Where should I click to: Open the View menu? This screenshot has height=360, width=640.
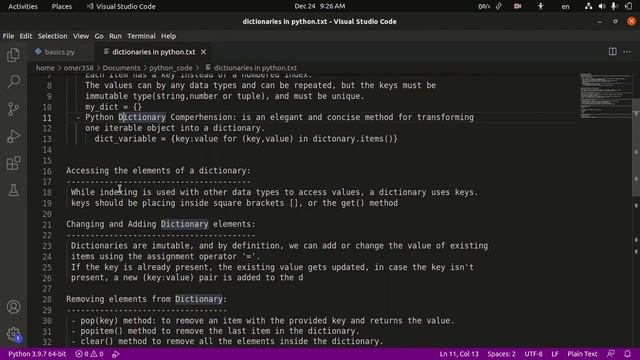pos(81,36)
